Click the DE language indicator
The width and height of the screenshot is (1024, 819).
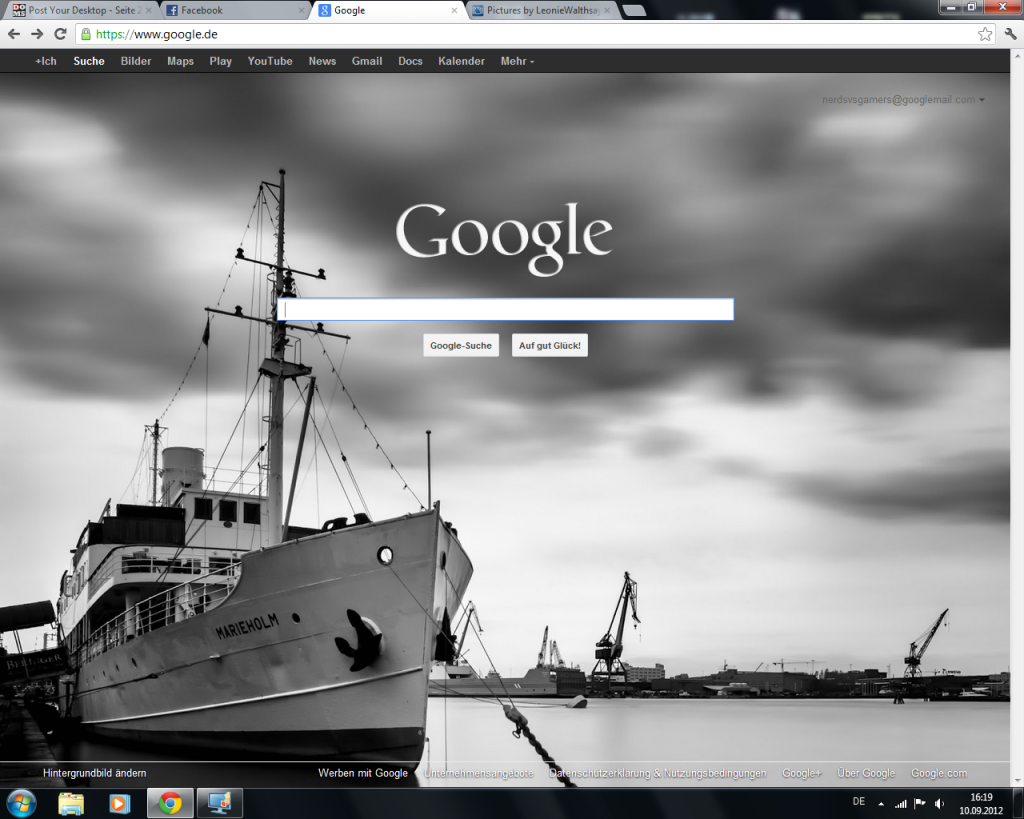[x=859, y=801]
